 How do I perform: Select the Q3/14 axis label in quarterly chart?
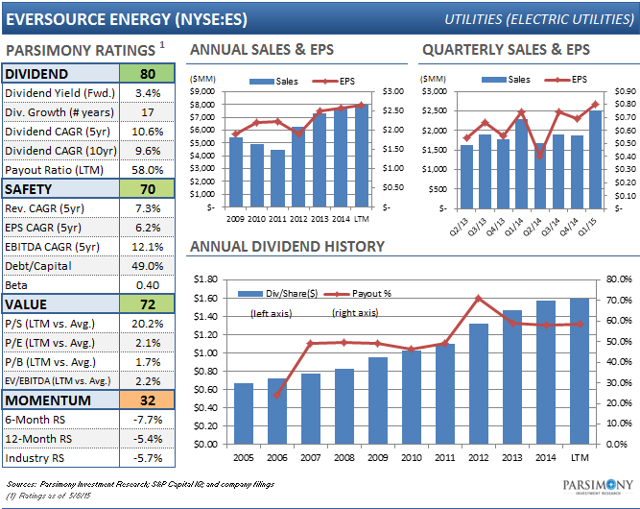[551, 227]
